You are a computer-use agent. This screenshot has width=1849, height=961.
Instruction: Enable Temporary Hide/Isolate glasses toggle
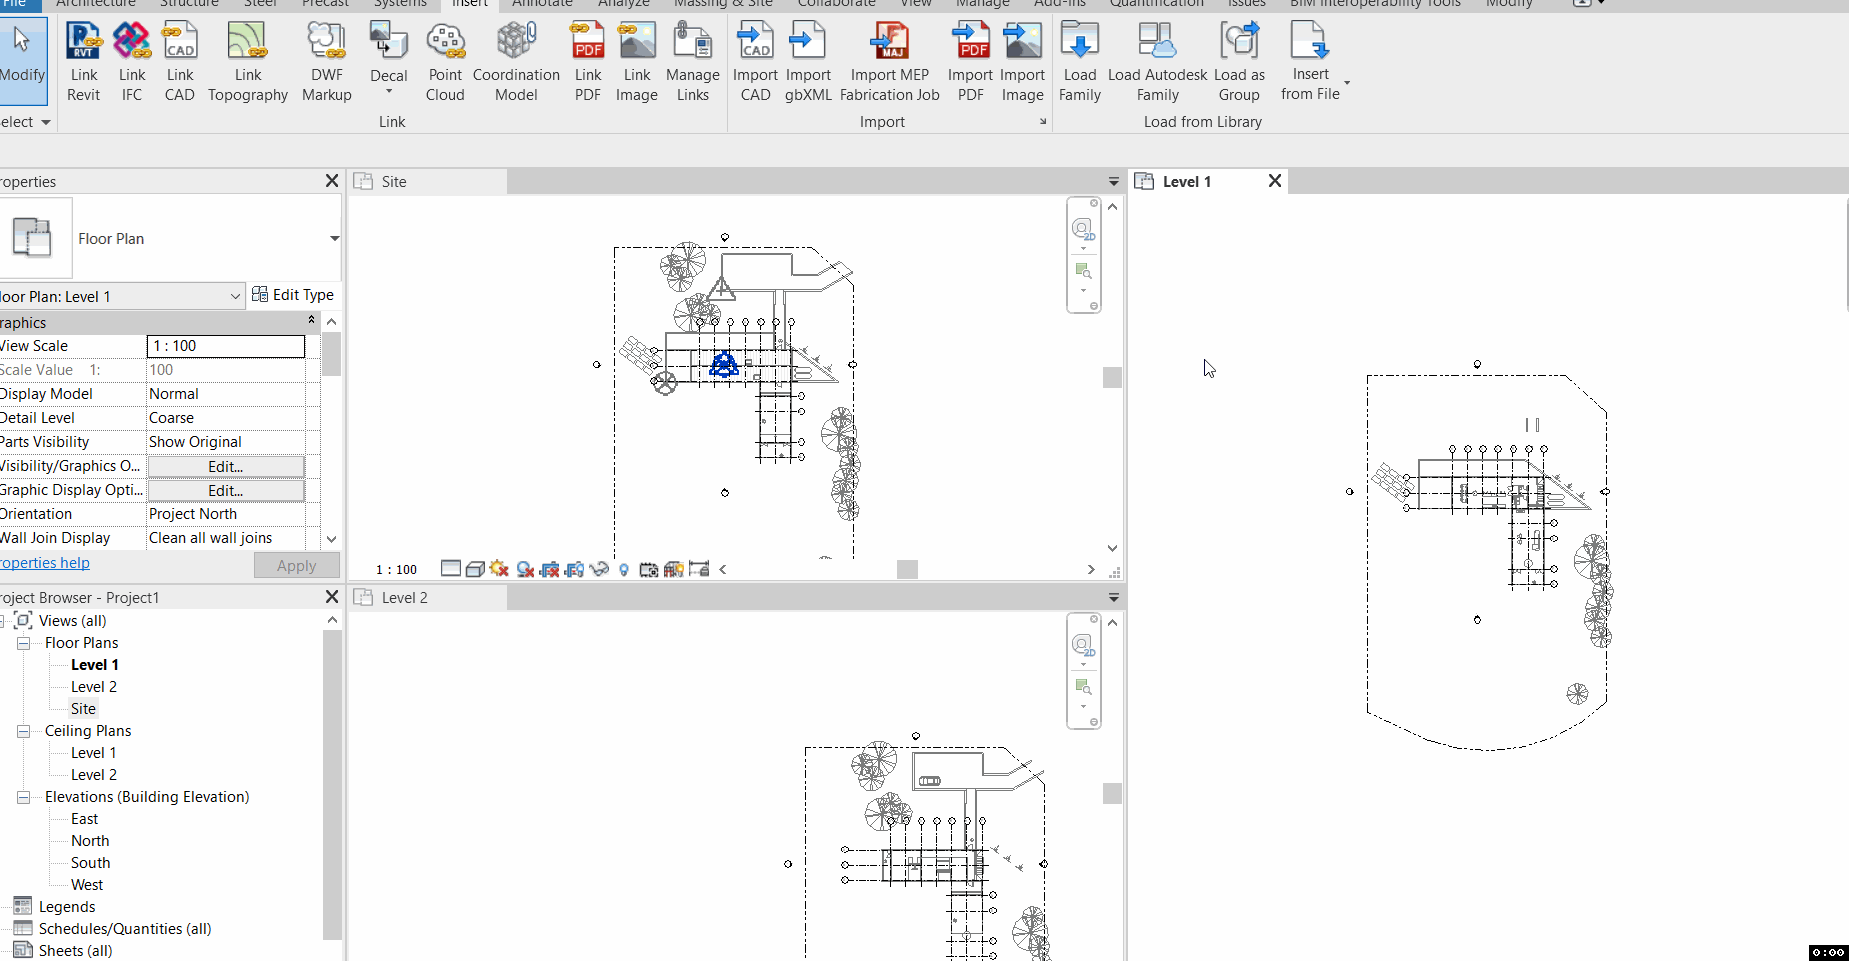[600, 569]
